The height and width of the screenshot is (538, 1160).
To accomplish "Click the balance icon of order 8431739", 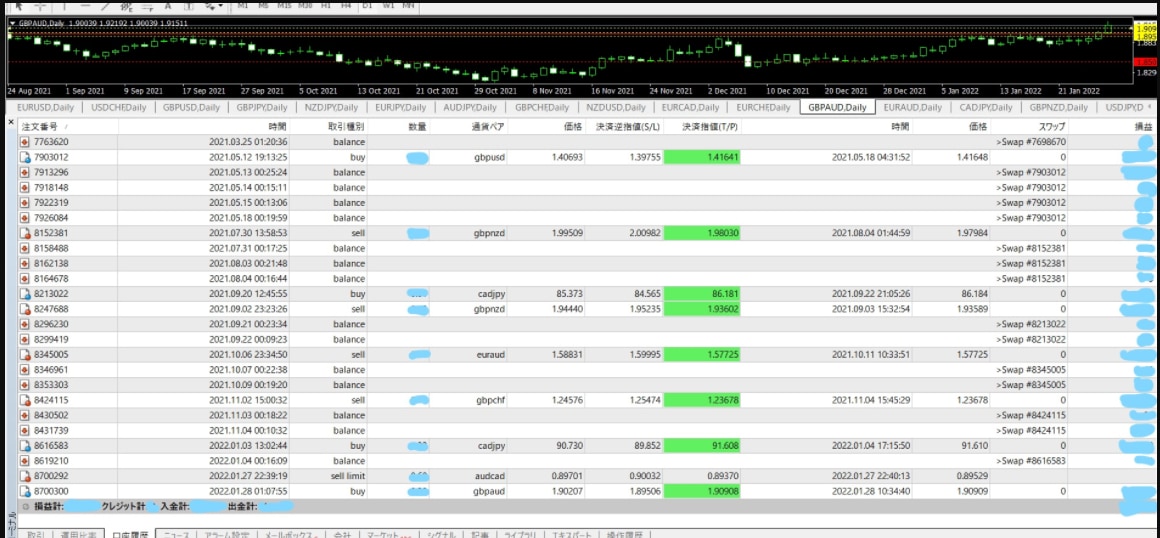I will [x=24, y=431].
